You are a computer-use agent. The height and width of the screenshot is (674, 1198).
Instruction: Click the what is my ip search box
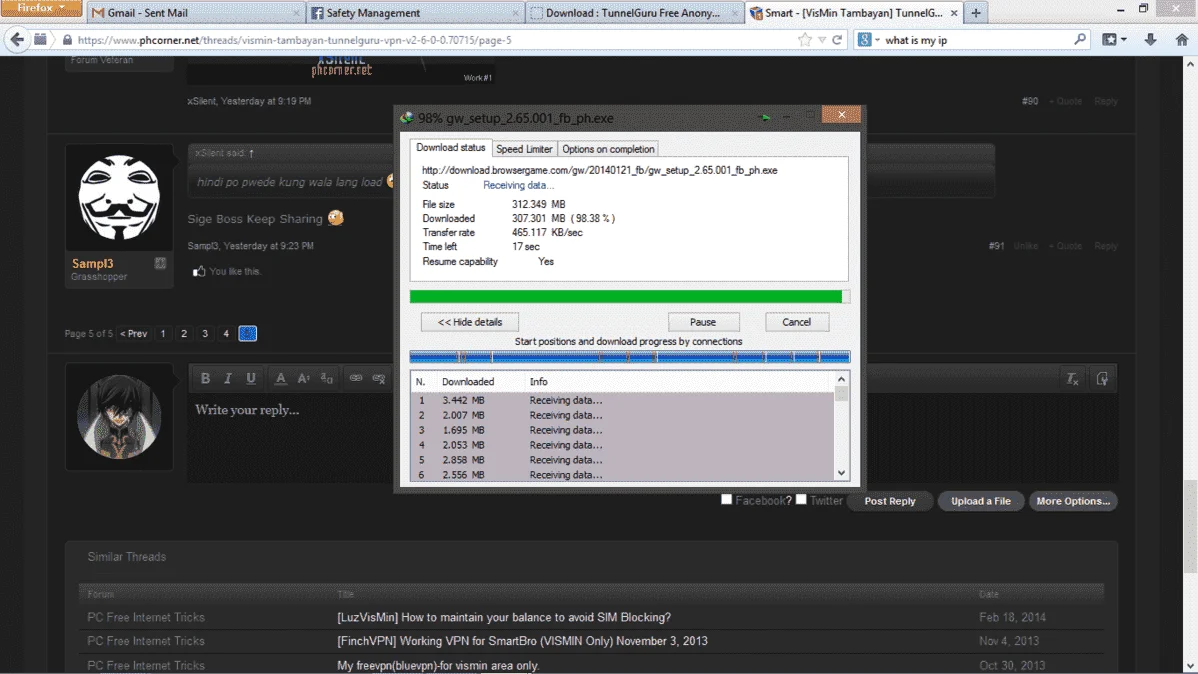coord(977,40)
